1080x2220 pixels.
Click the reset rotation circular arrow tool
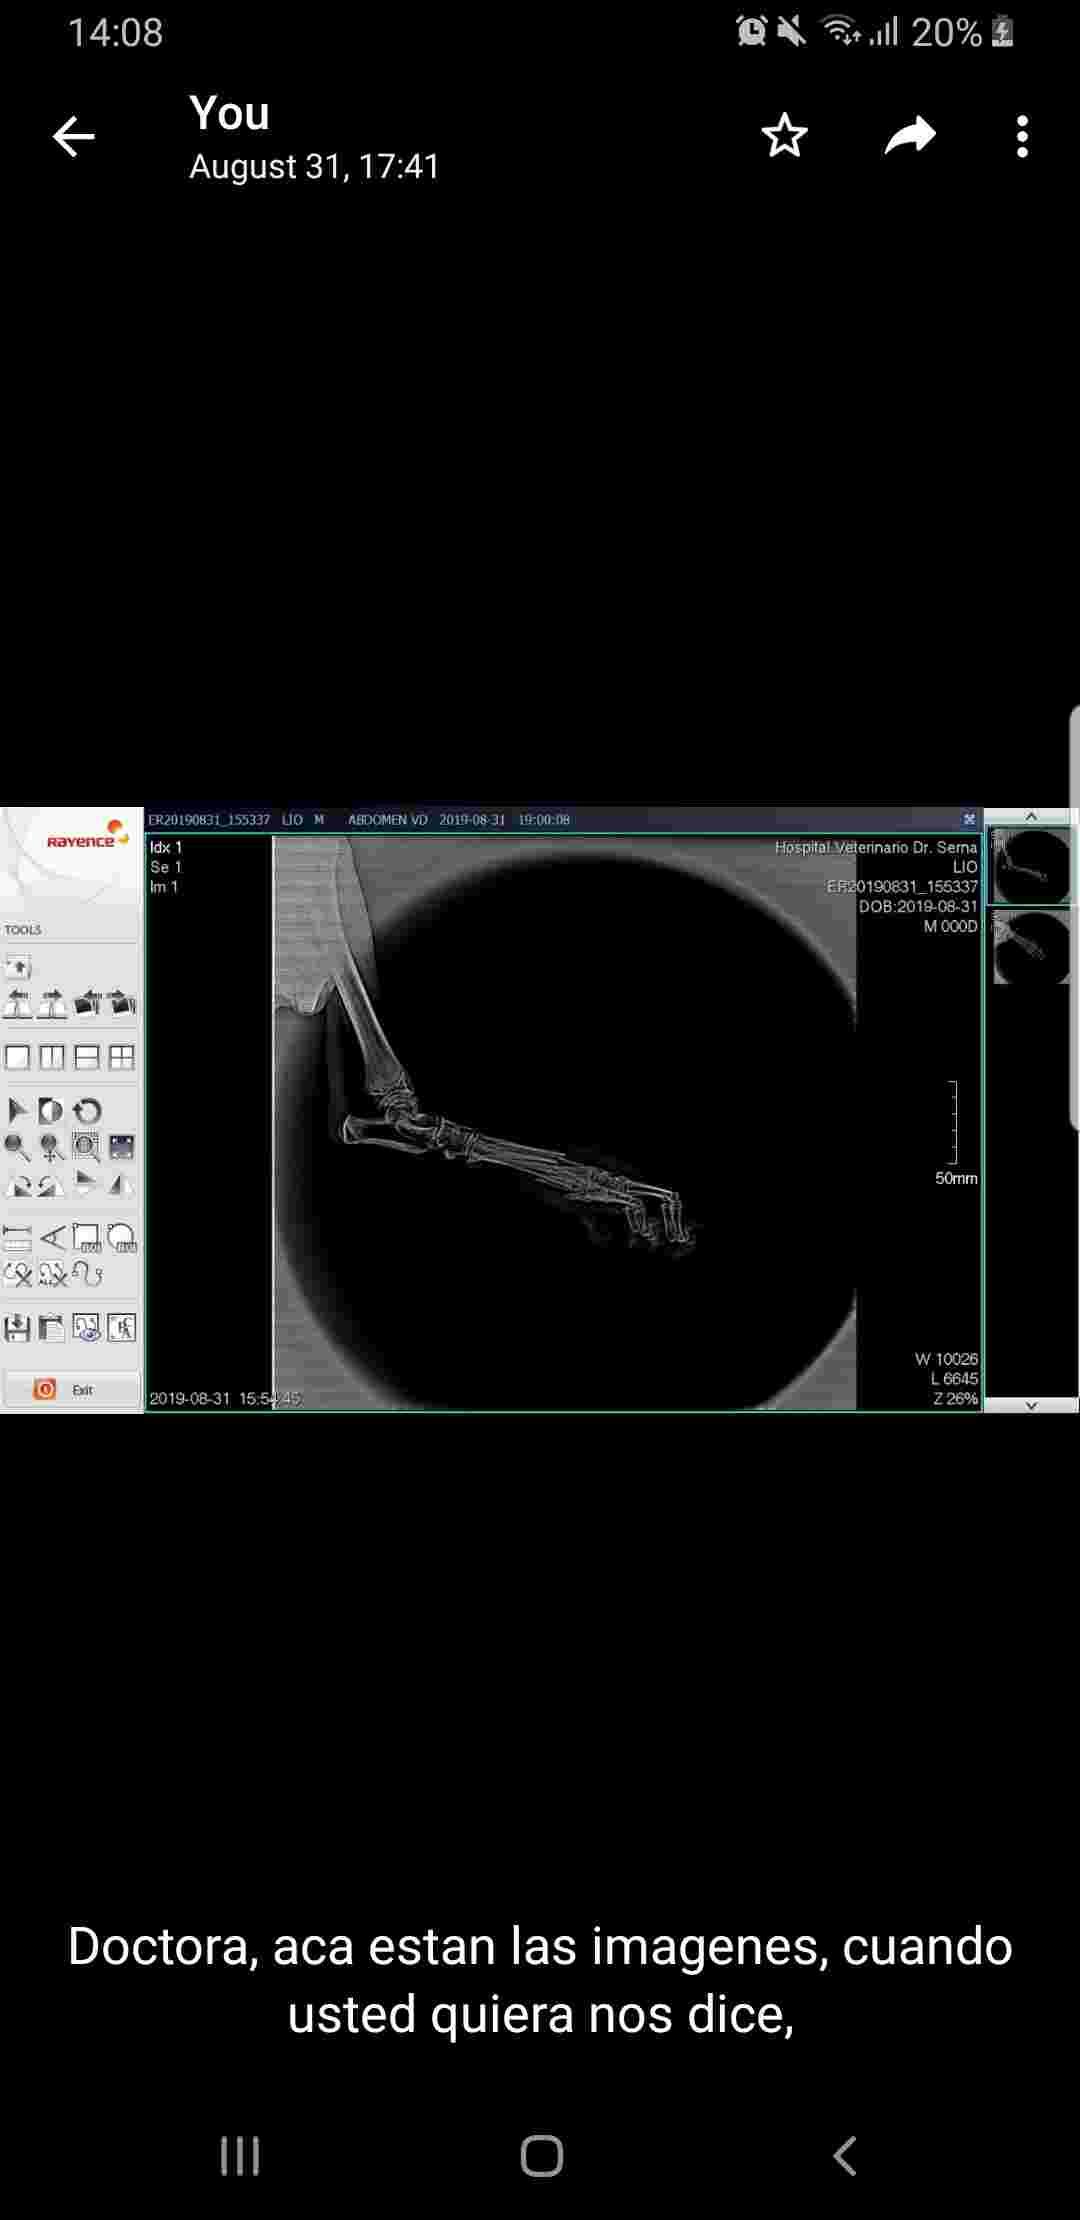click(x=88, y=1110)
